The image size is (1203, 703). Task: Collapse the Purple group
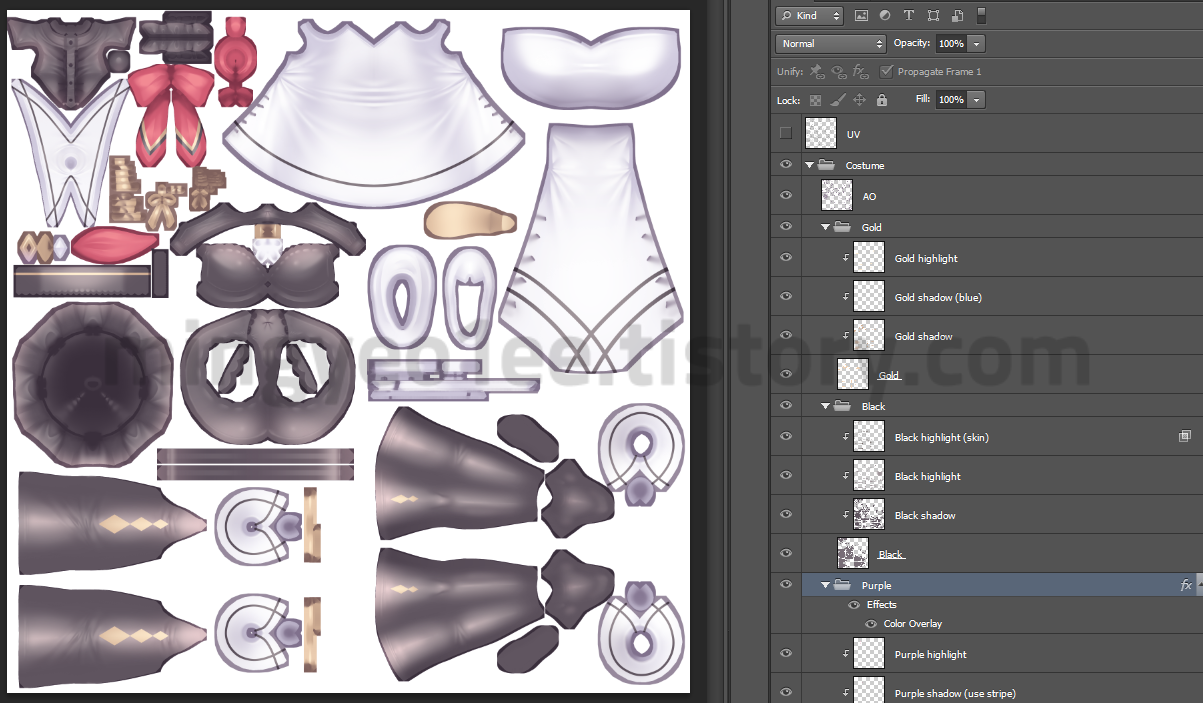[x=826, y=585]
